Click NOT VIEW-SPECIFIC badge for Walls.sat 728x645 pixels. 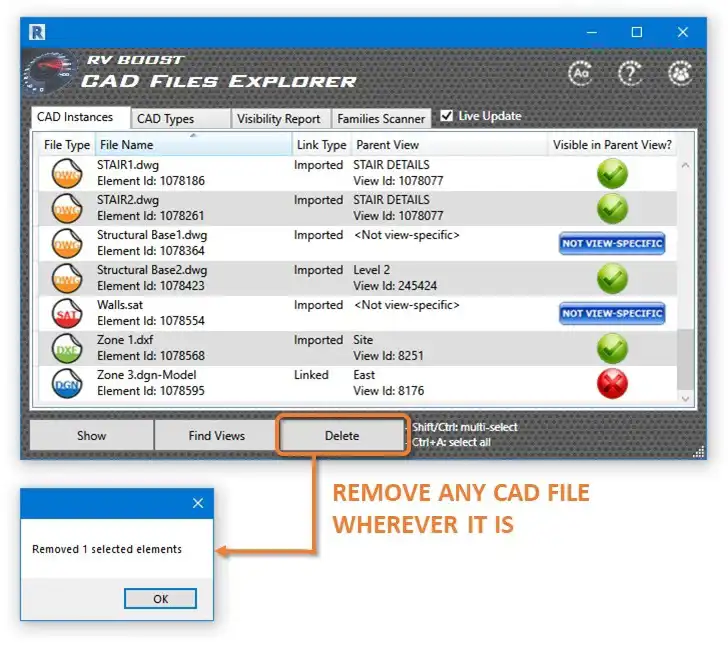pyautogui.click(x=612, y=313)
